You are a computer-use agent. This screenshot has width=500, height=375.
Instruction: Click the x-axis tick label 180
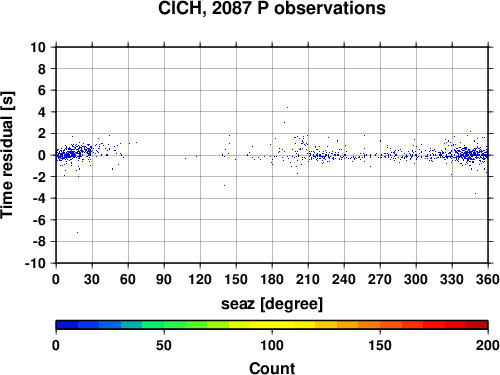click(272, 279)
